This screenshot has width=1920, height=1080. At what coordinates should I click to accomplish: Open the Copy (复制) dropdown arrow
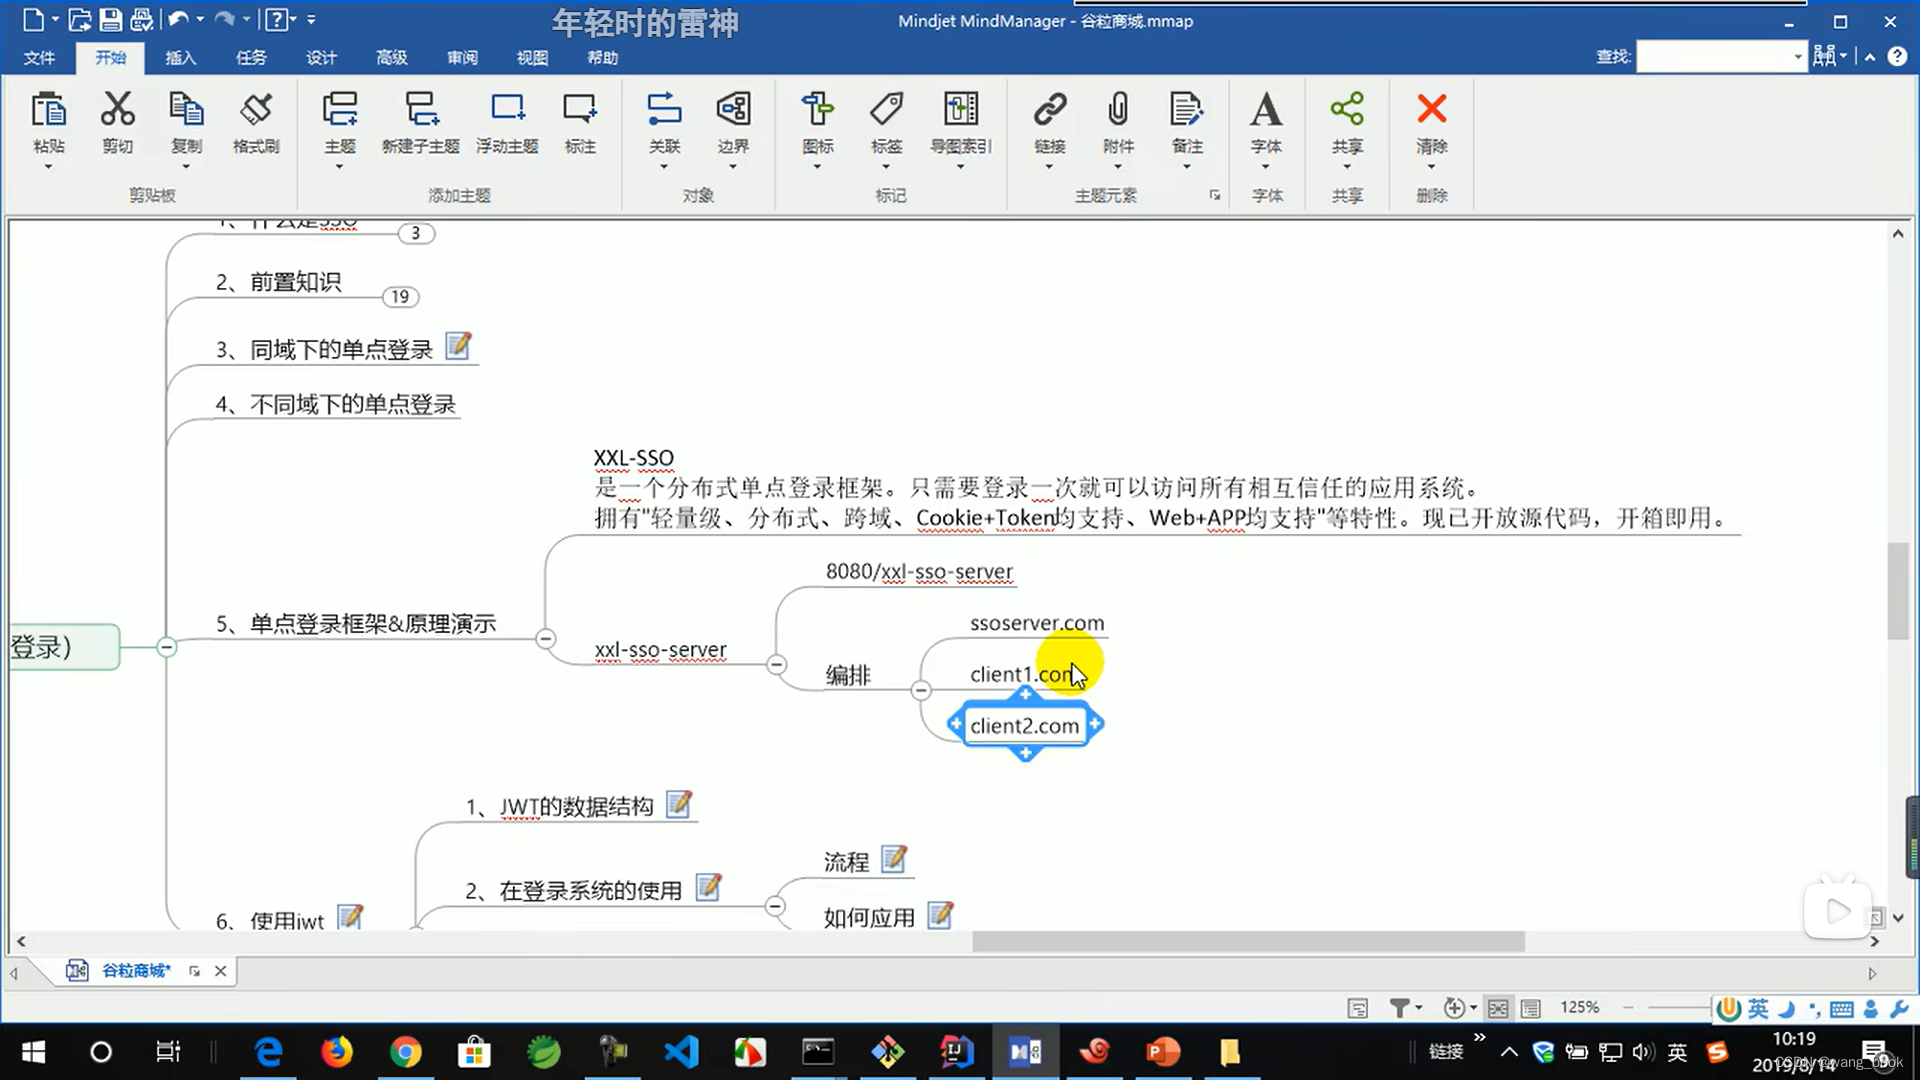coord(186,167)
